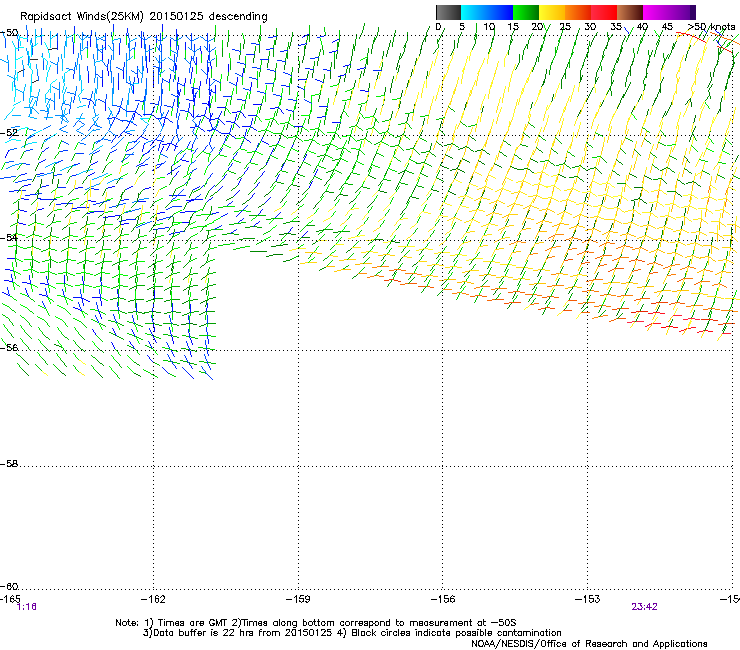Click the '>50 knots' legend label
This screenshot has width=740, height=650.
pos(711,27)
